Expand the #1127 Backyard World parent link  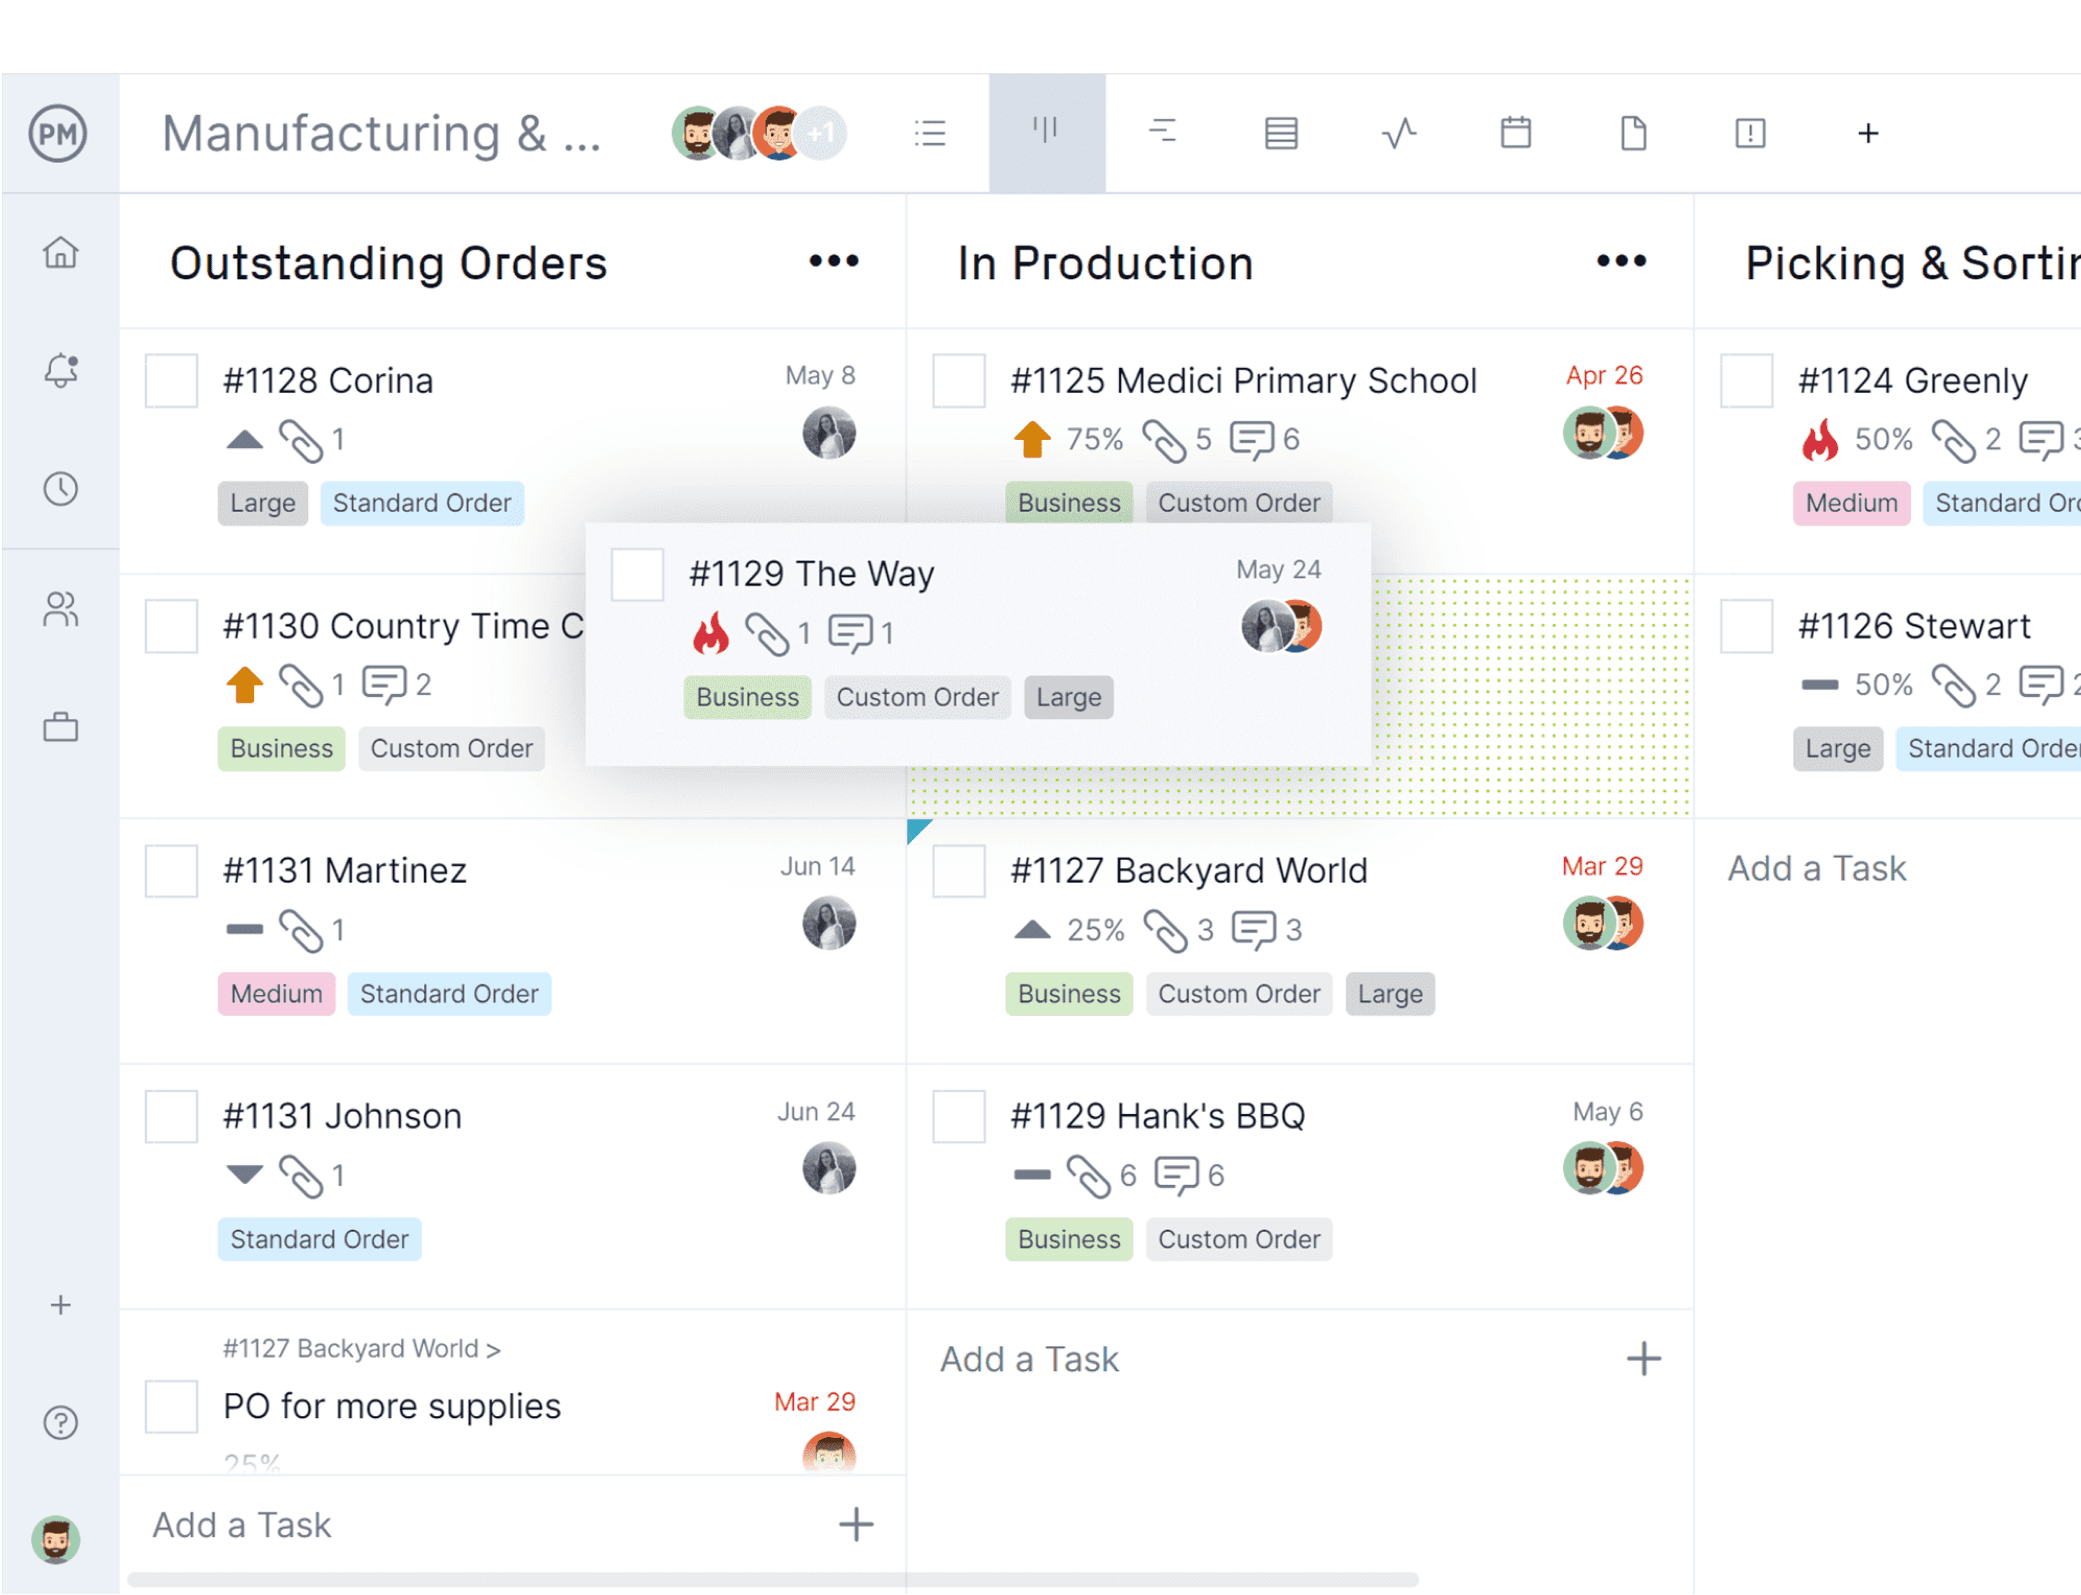click(361, 1348)
